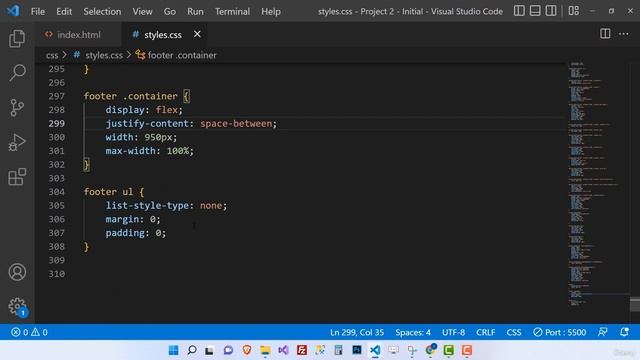Toggle the bottom panel layout icon

(x=535, y=11)
